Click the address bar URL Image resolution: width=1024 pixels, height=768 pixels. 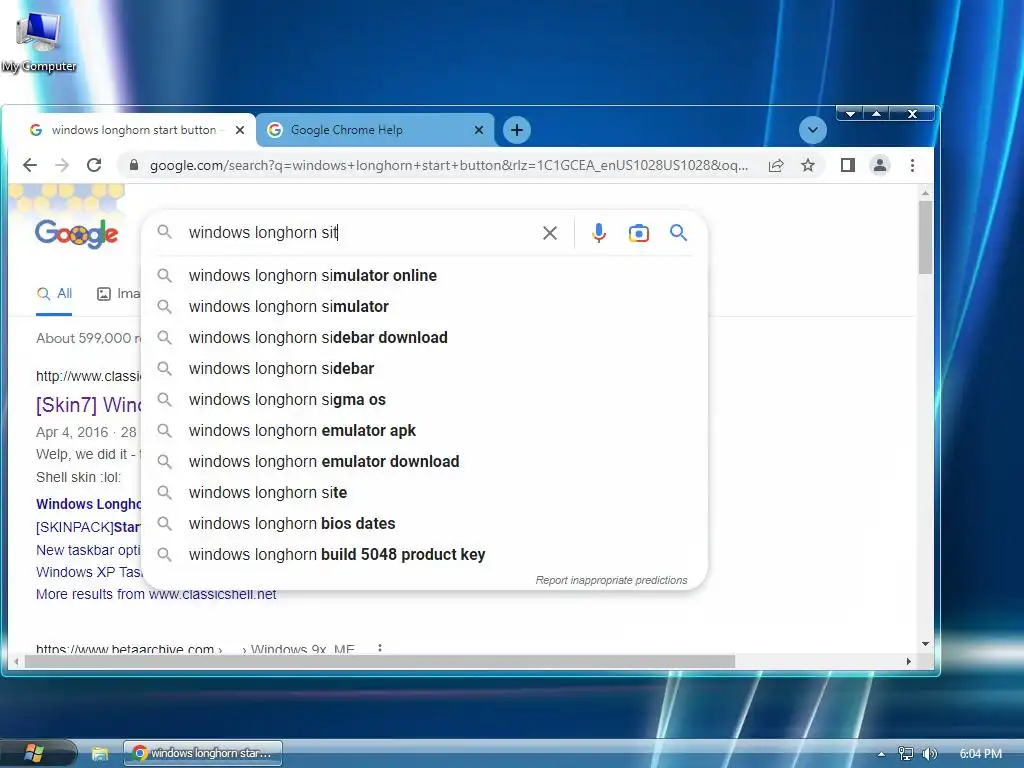(449, 165)
